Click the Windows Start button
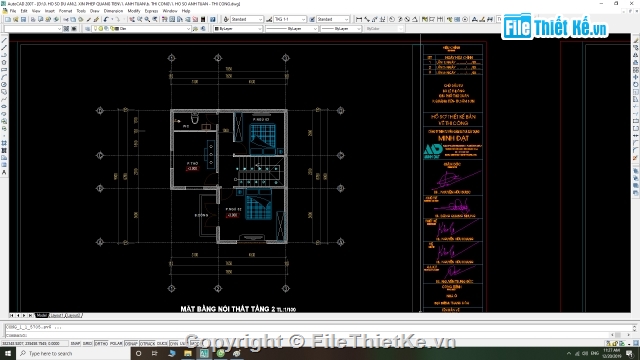The width and height of the screenshot is (640, 360). click(8, 353)
